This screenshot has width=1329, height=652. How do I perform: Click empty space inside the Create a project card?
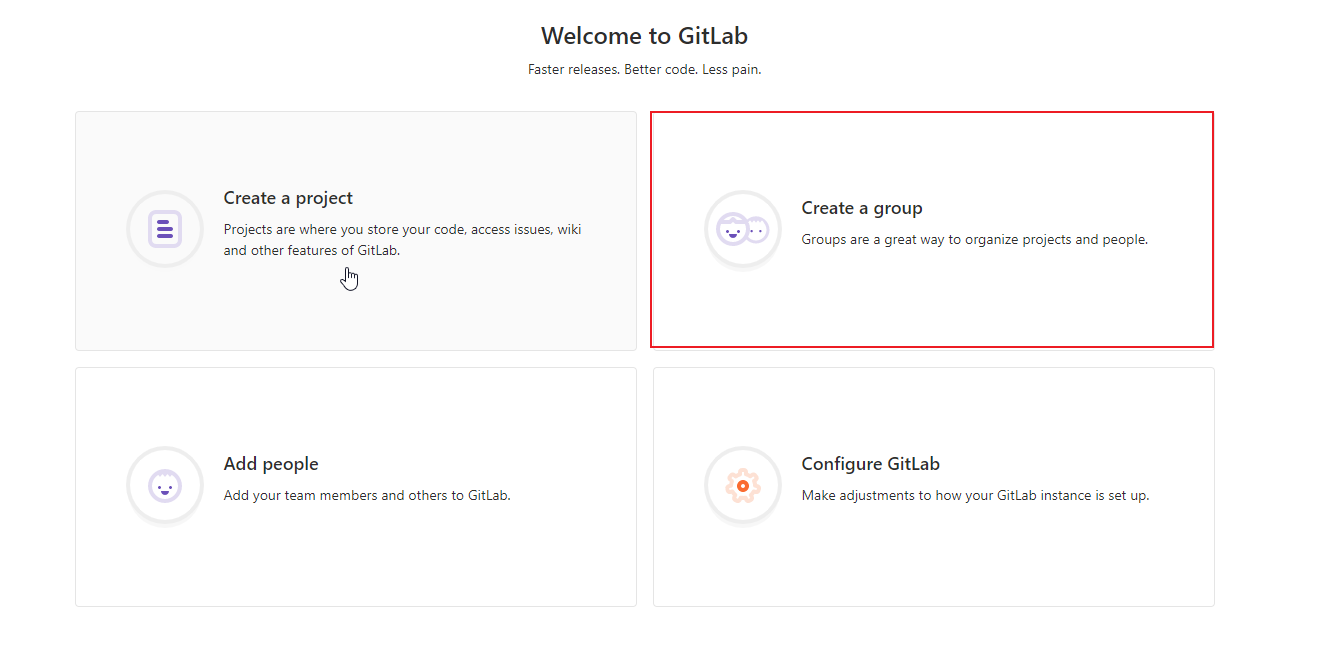coord(355,310)
